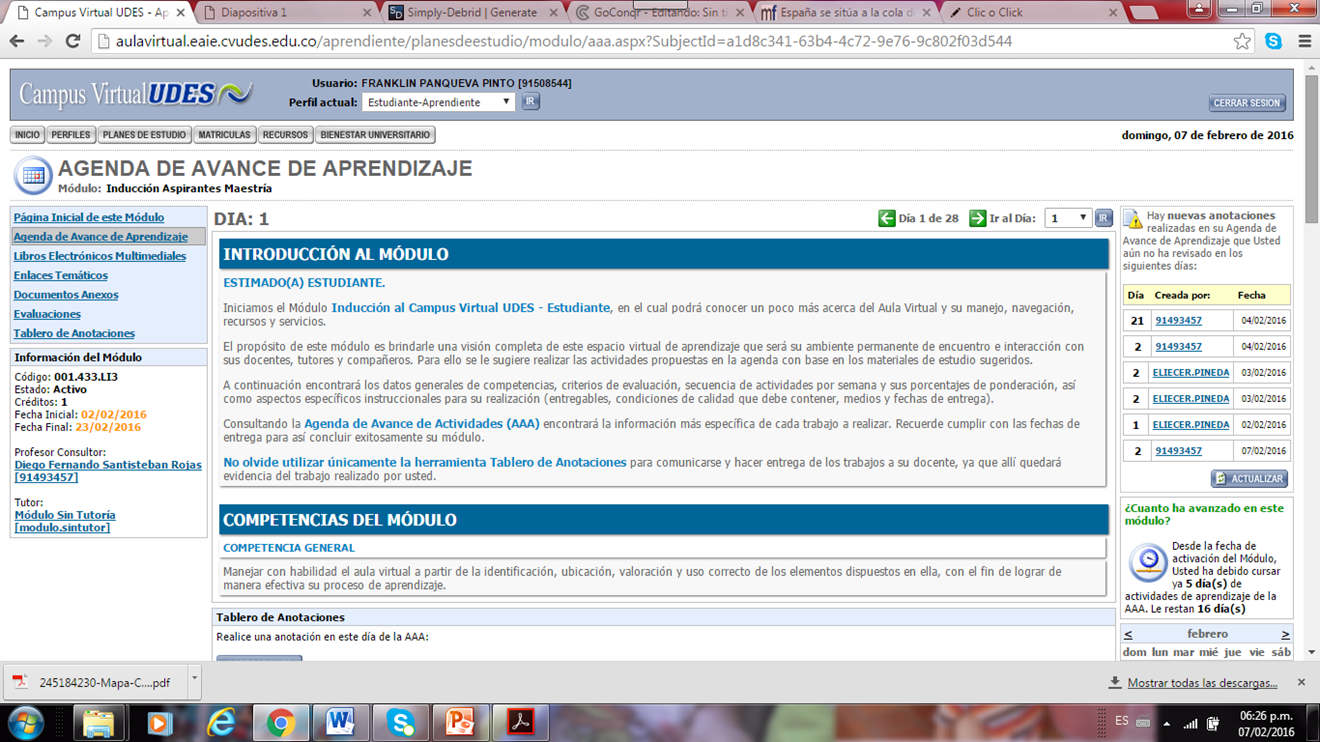
Task: Click the IR button next to Perfil actual
Action: (530, 102)
